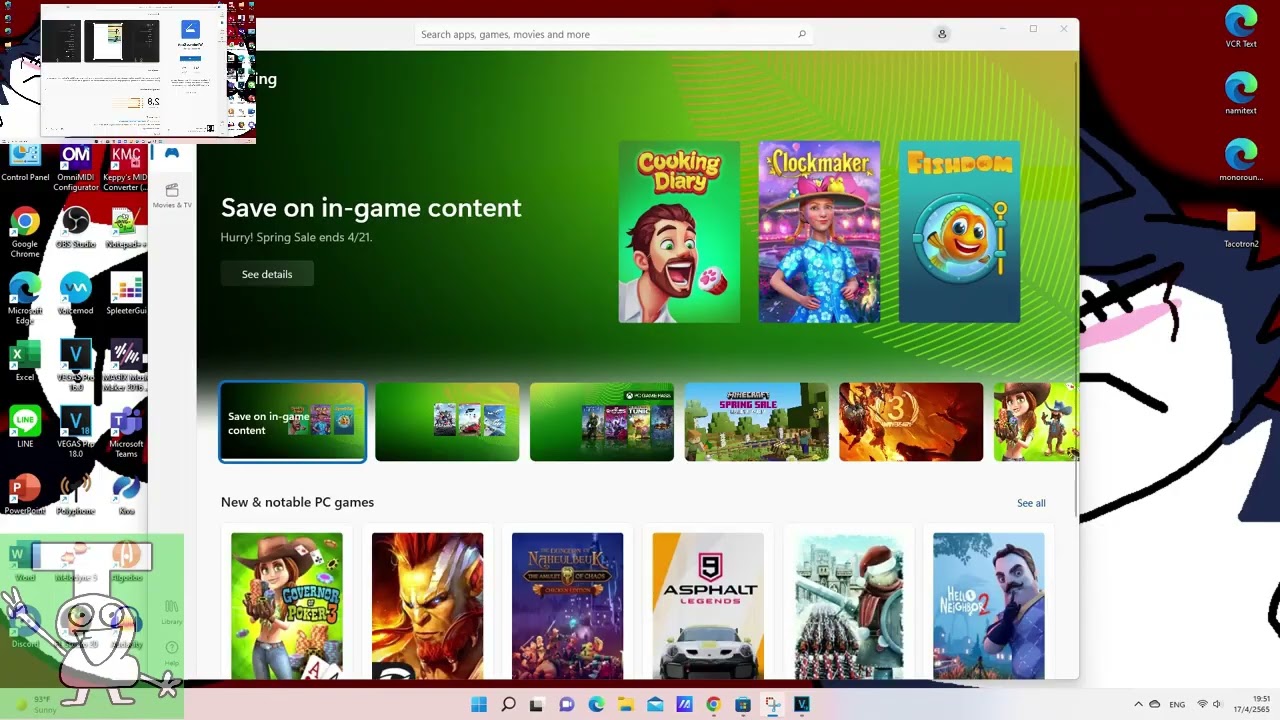Select the Minecraft Spring Sale carousel tile
This screenshot has height=720, width=1280.
pyautogui.click(x=756, y=422)
